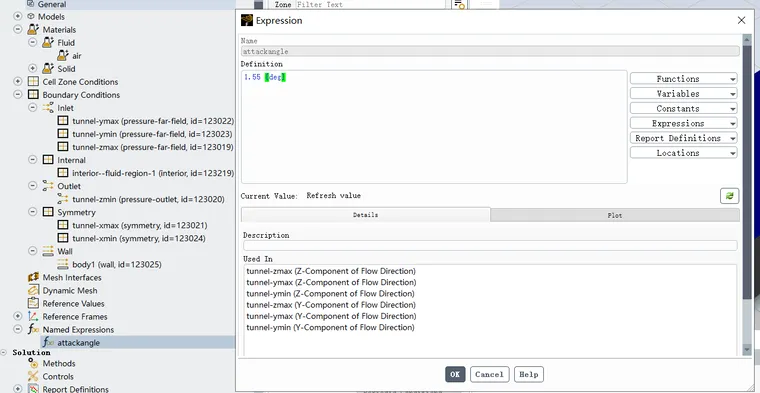Expand the Cell Zone Conditions node
Screen dimensions: 760x393
tap(18, 81)
